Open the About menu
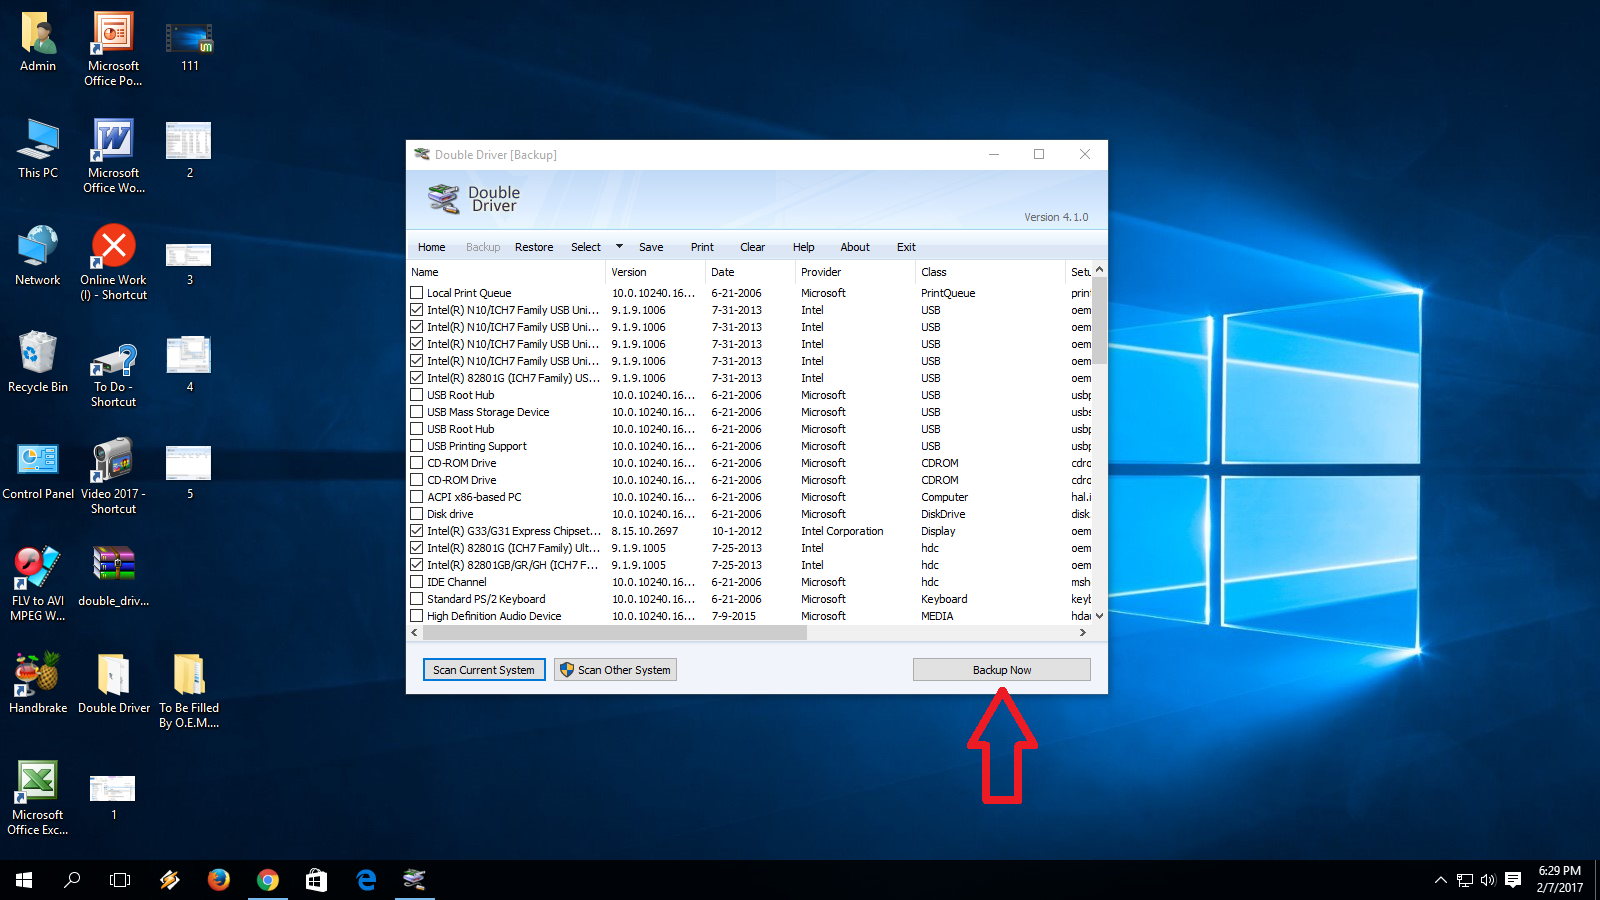 (x=854, y=247)
